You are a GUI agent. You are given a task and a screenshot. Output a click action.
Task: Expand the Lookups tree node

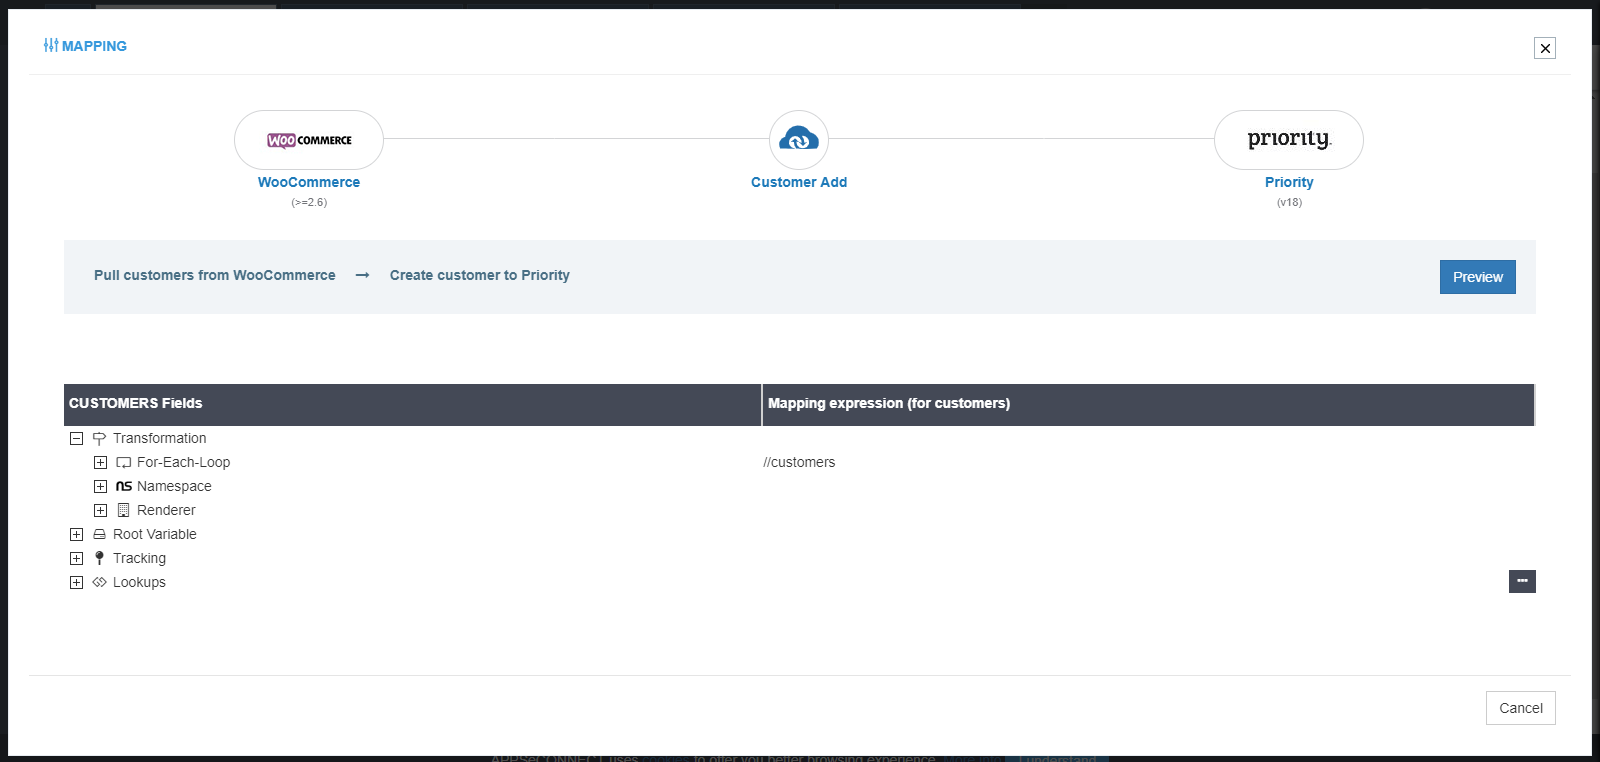pos(76,583)
